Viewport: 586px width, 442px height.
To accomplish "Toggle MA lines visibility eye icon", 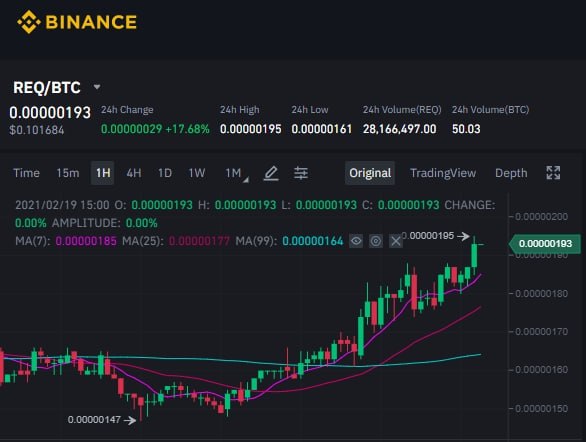I will click(x=356, y=241).
